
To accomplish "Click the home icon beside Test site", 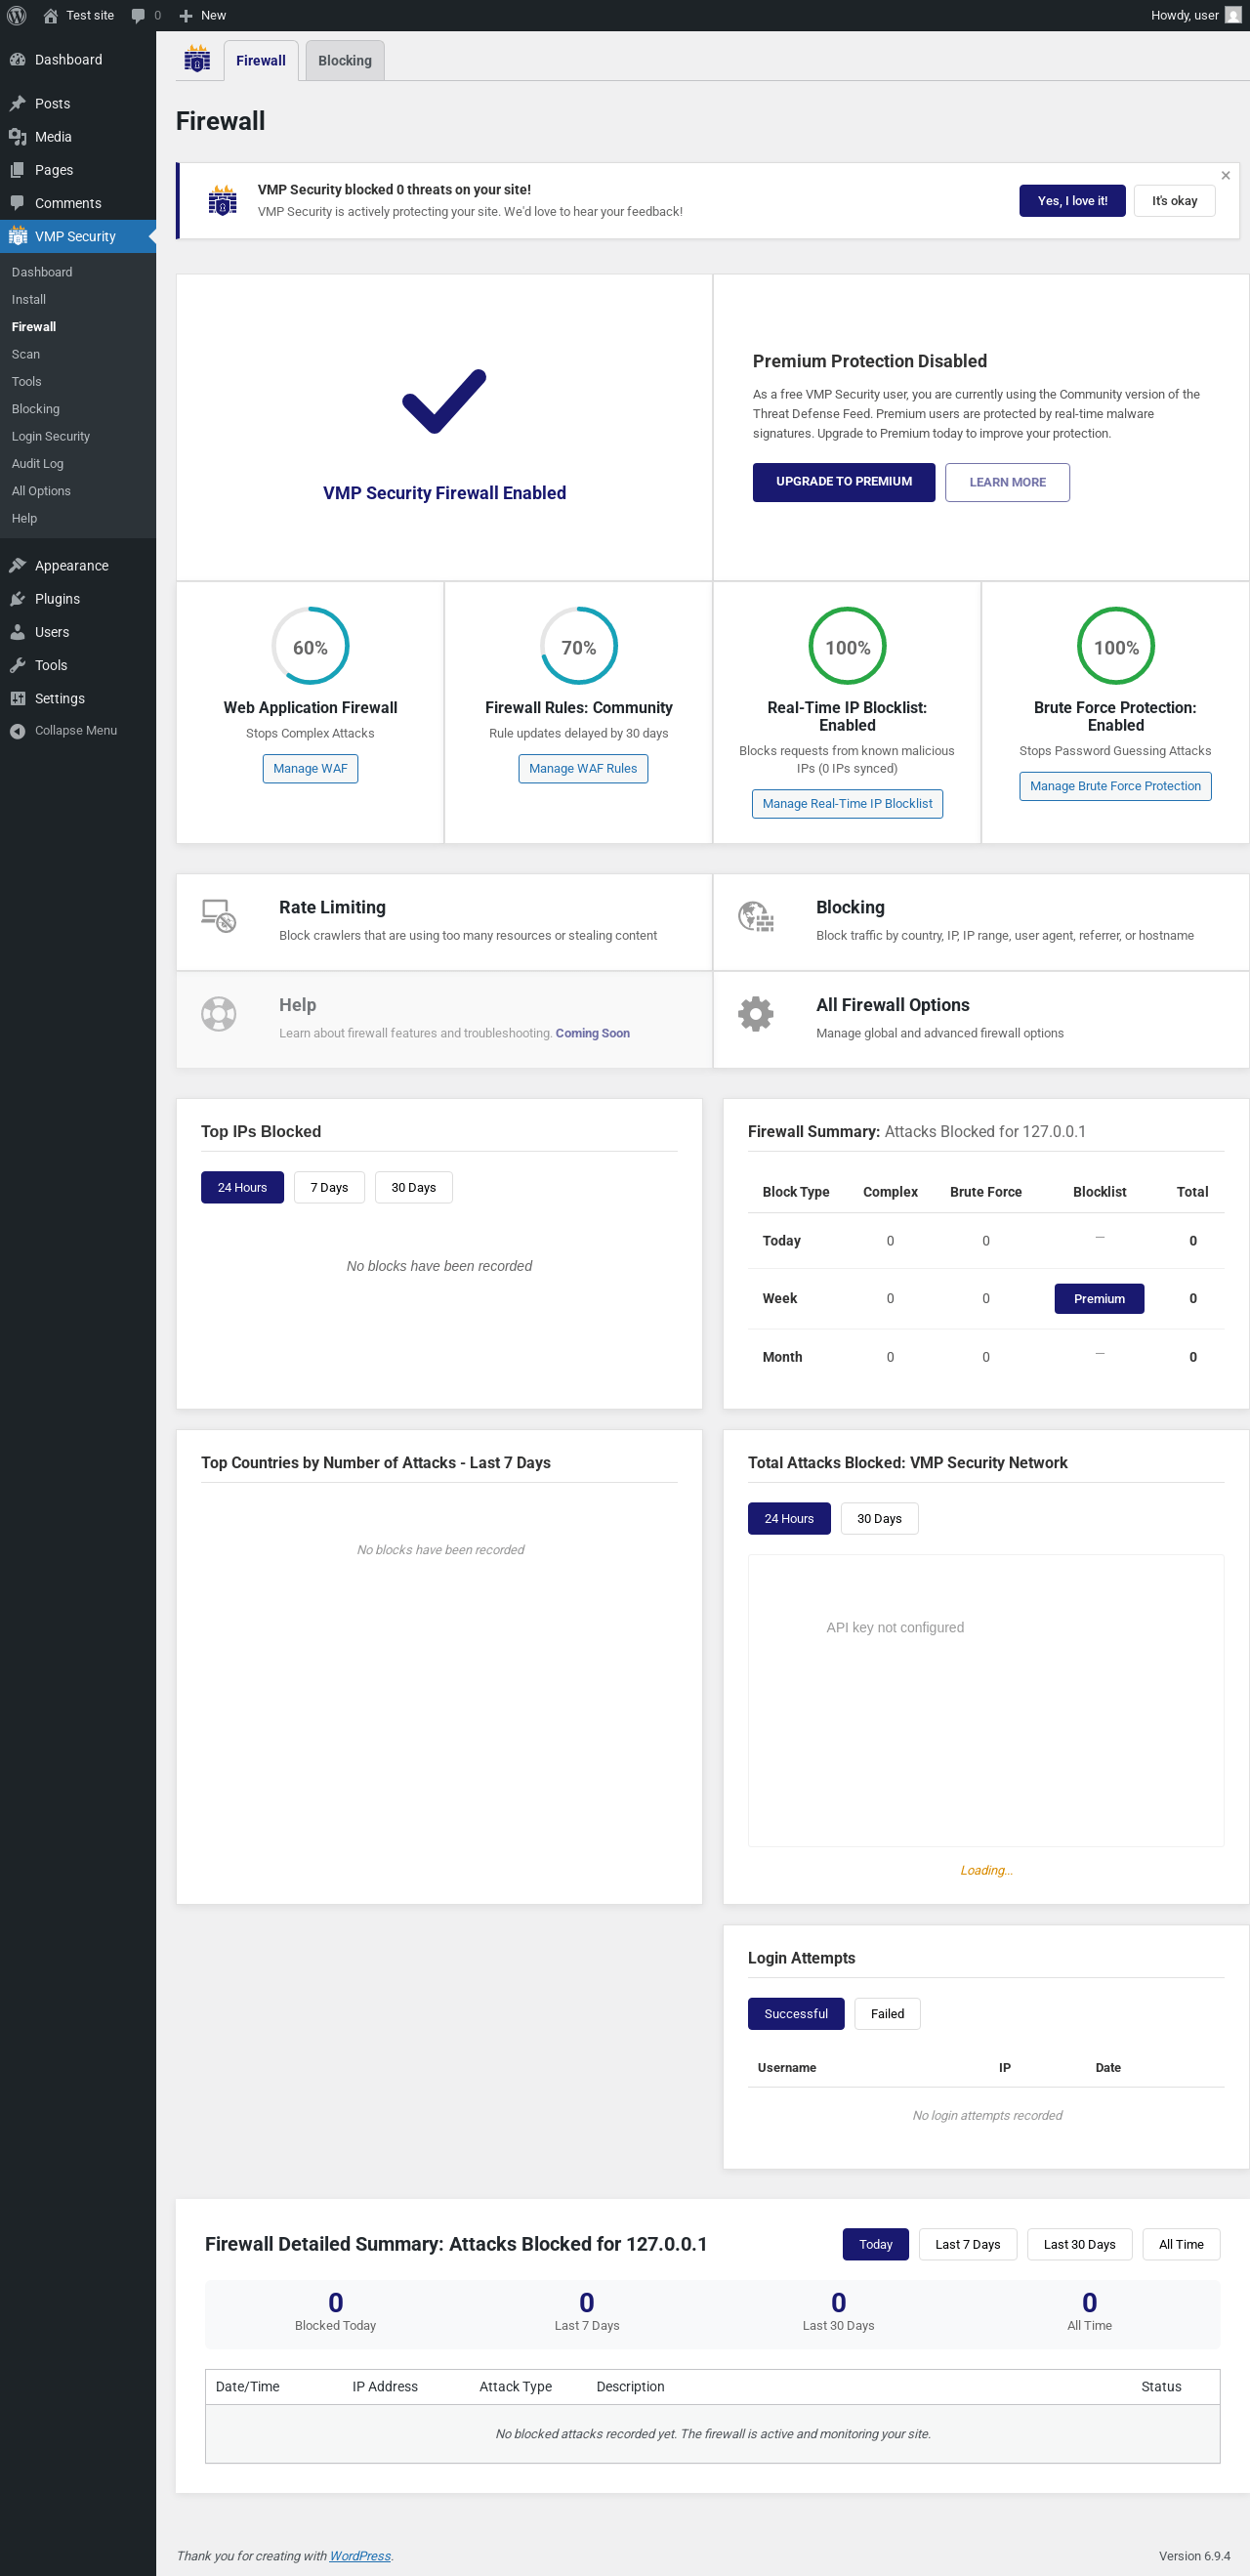I will click(x=51, y=15).
